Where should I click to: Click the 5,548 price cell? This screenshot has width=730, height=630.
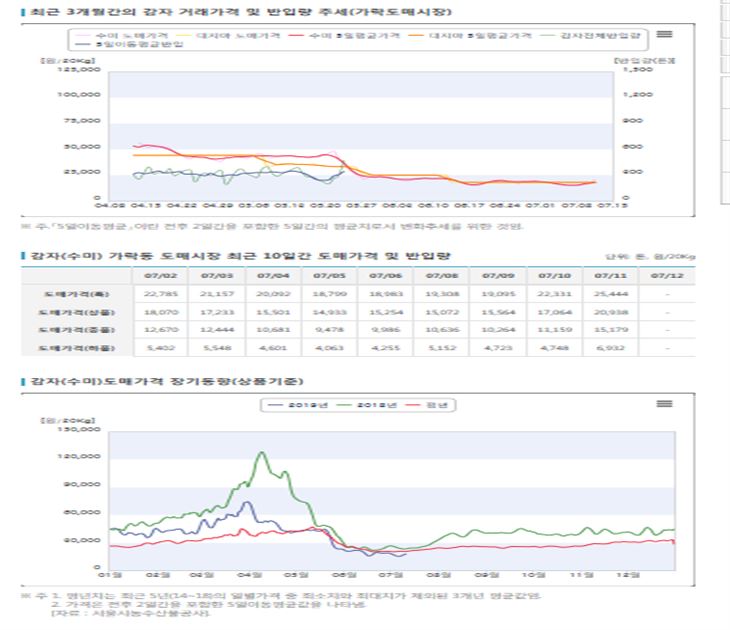(217, 347)
